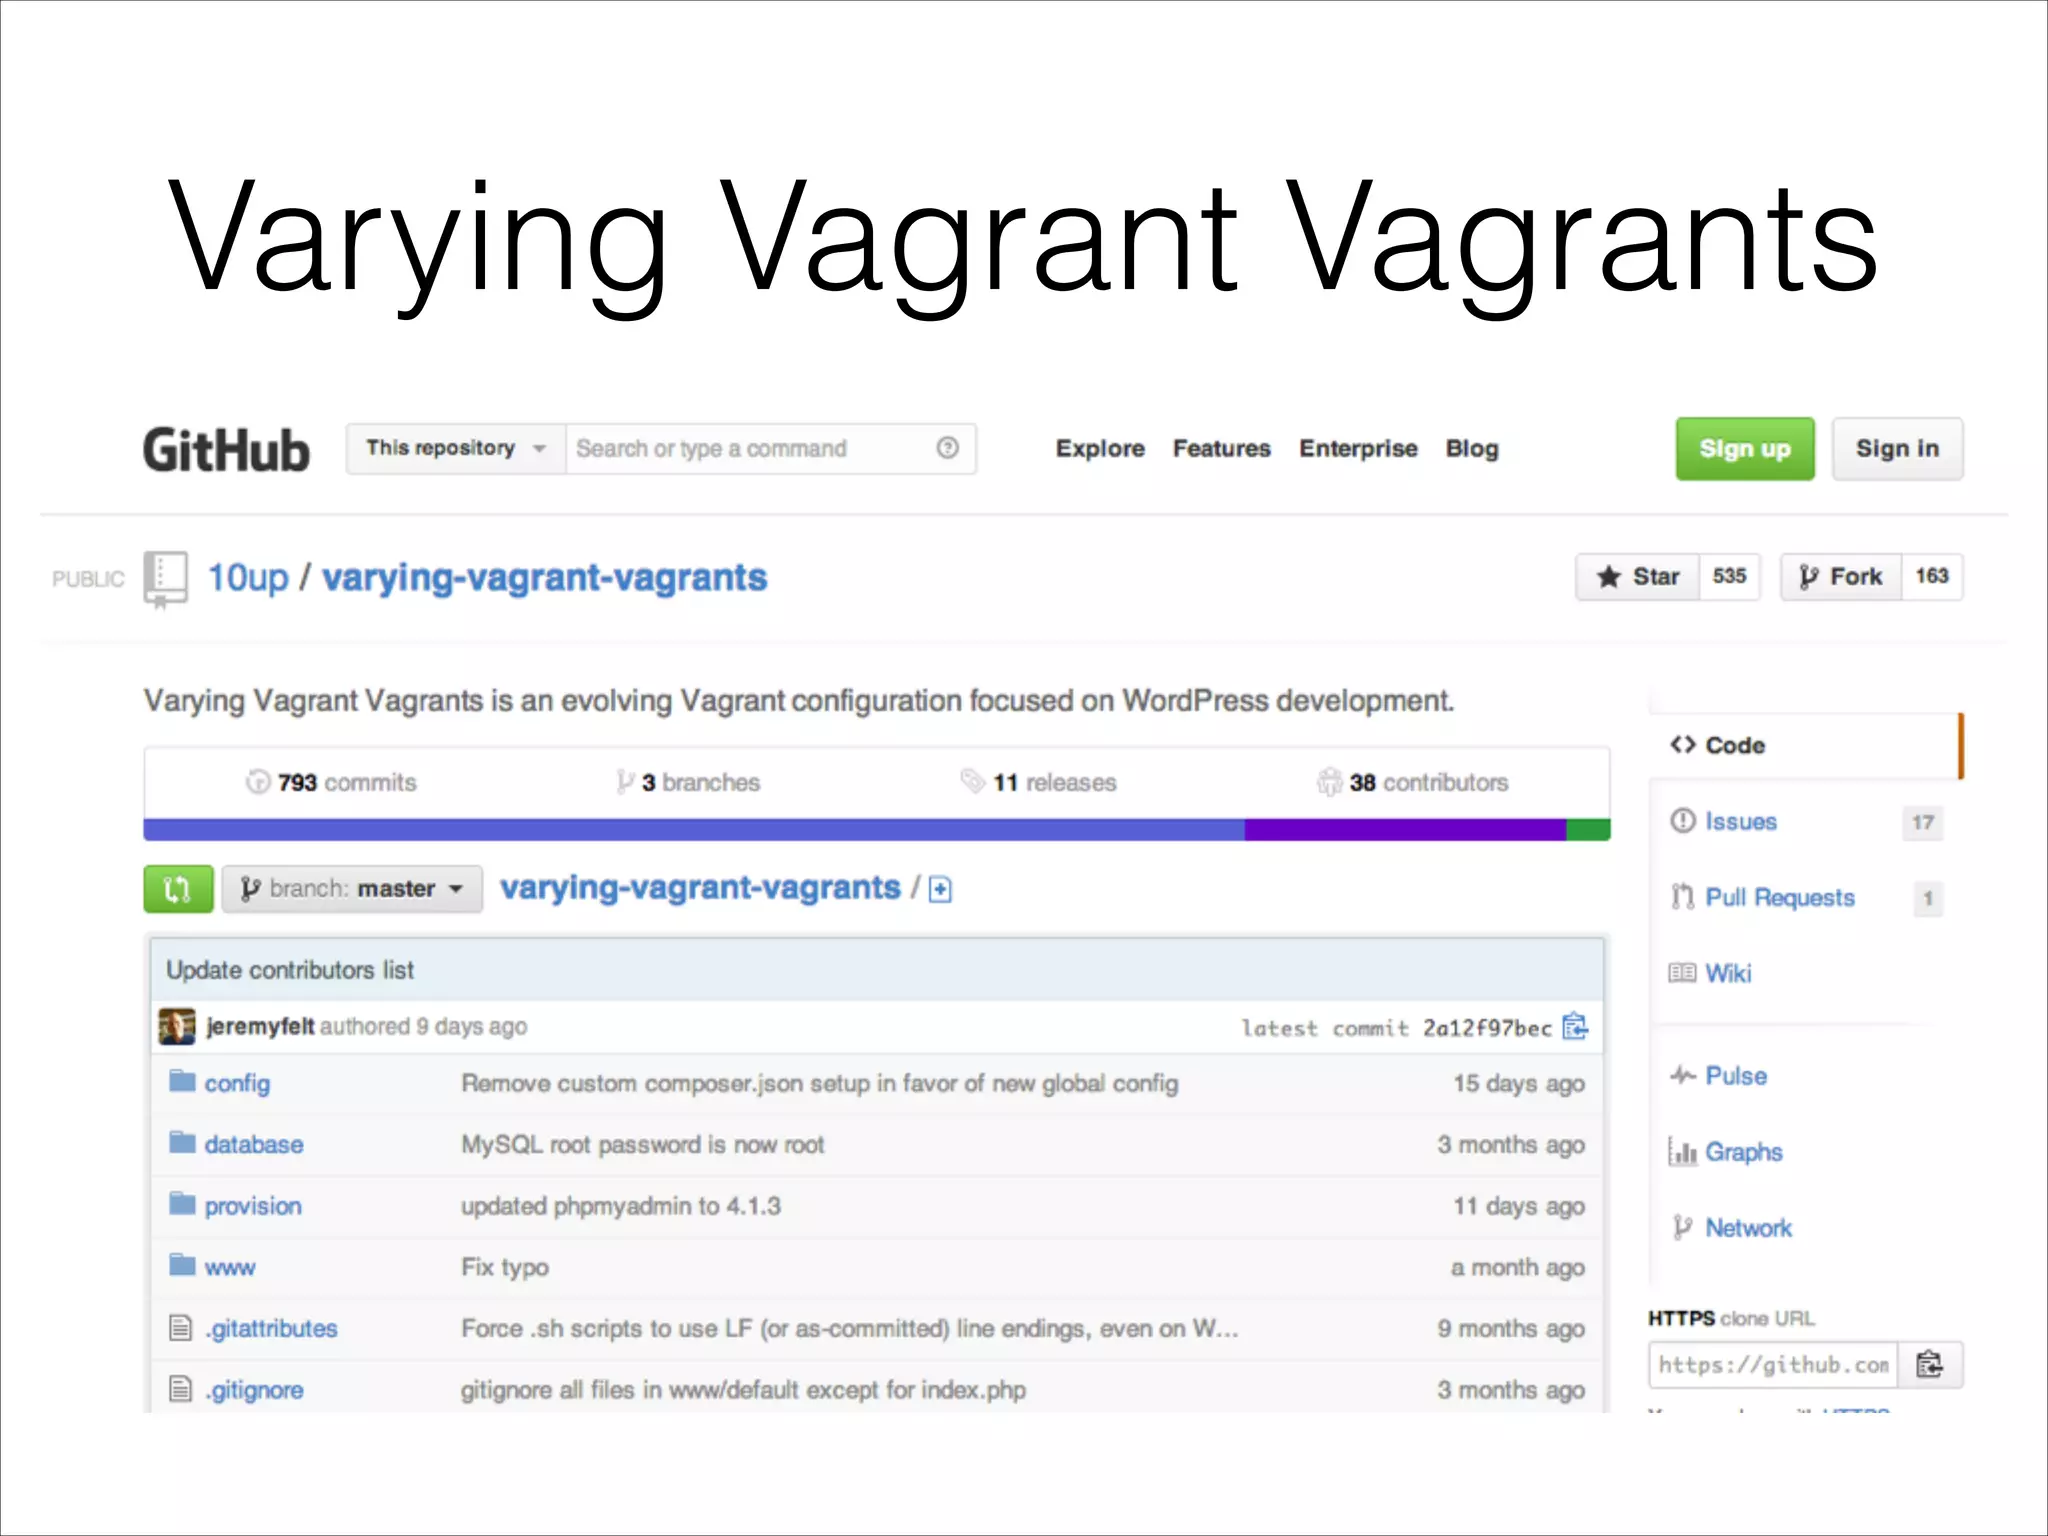This screenshot has height=1536, width=2048.
Task: Open commit hash 2a12f97bec
Action: point(1487,1028)
